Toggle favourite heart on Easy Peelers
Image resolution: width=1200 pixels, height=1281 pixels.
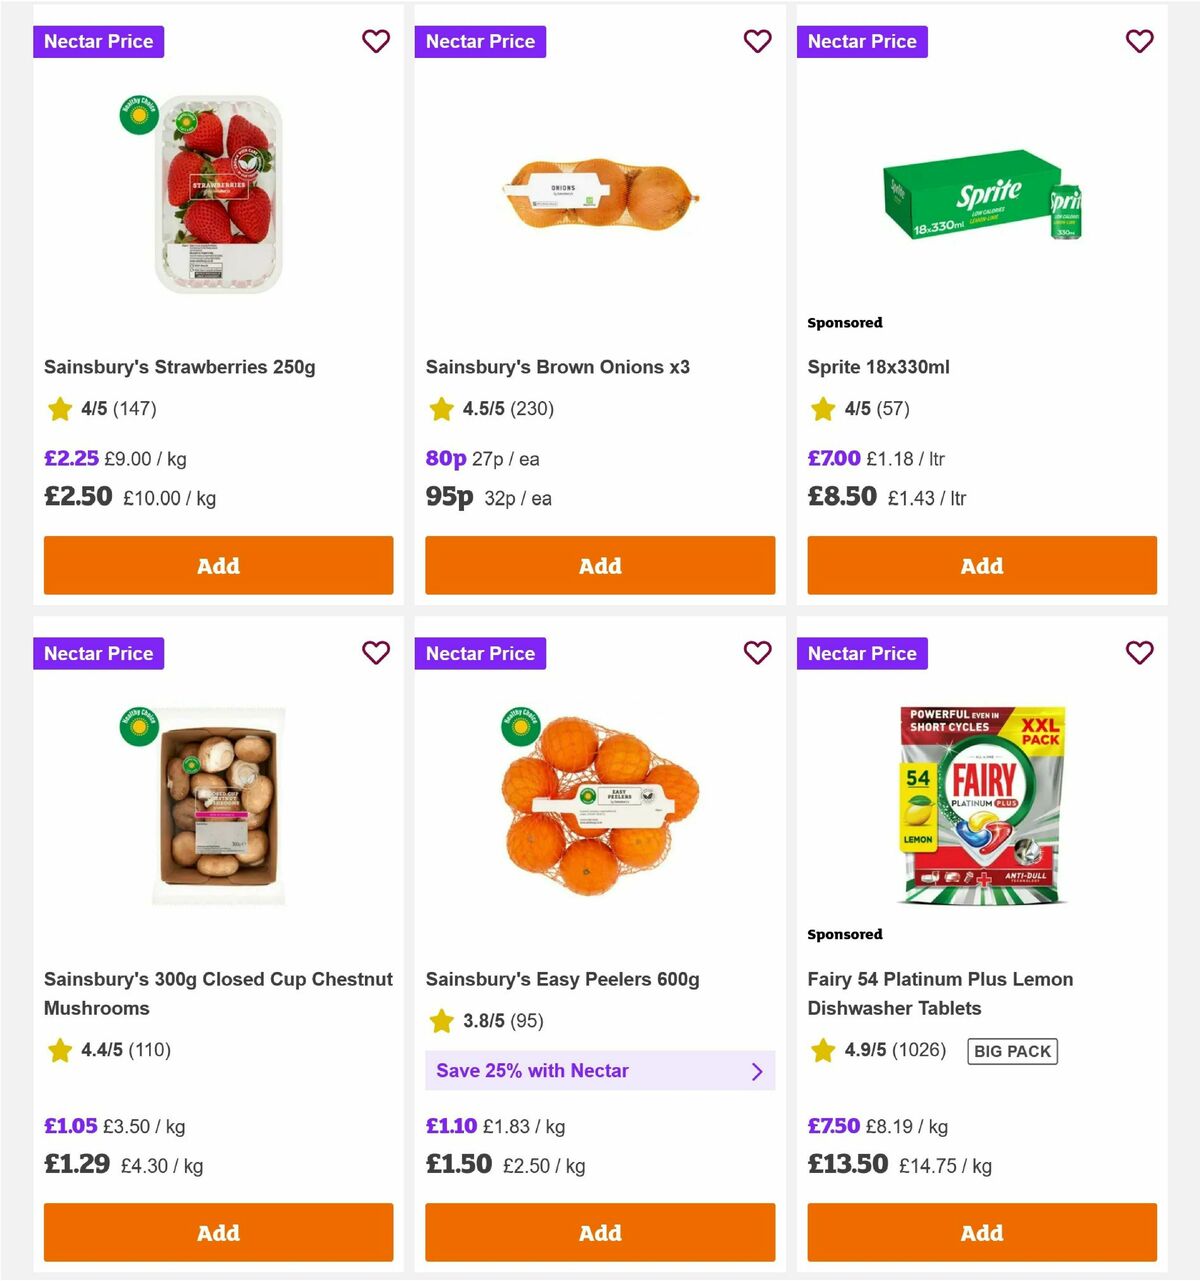tap(758, 653)
